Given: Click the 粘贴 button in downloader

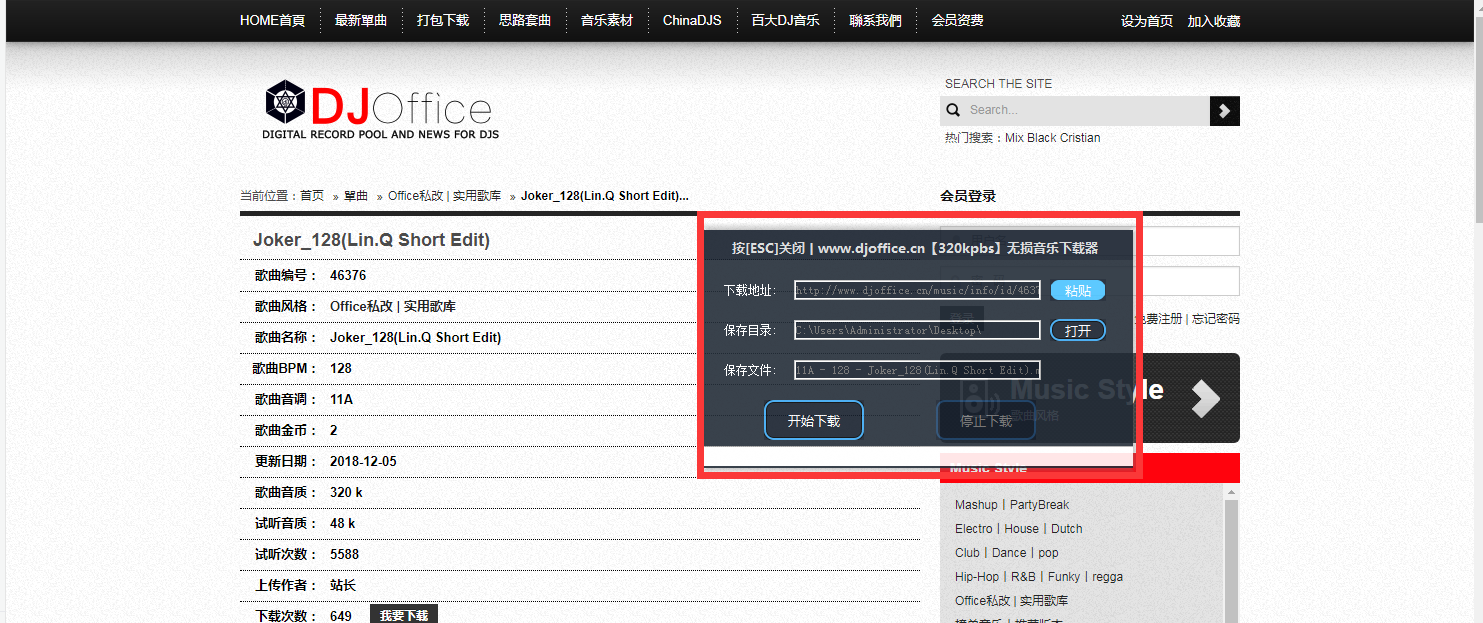Looking at the screenshot, I should click(x=1078, y=290).
